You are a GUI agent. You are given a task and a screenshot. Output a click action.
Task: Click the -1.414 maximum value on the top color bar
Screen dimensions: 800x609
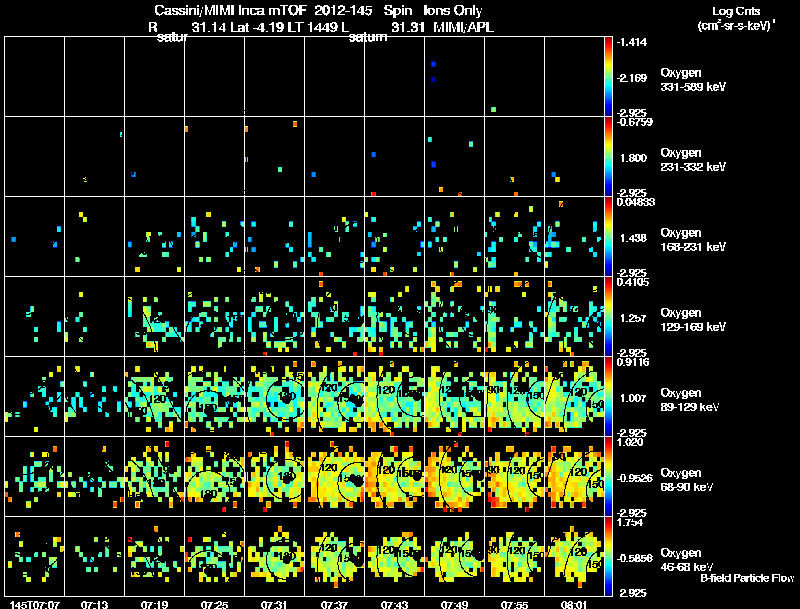click(x=632, y=42)
